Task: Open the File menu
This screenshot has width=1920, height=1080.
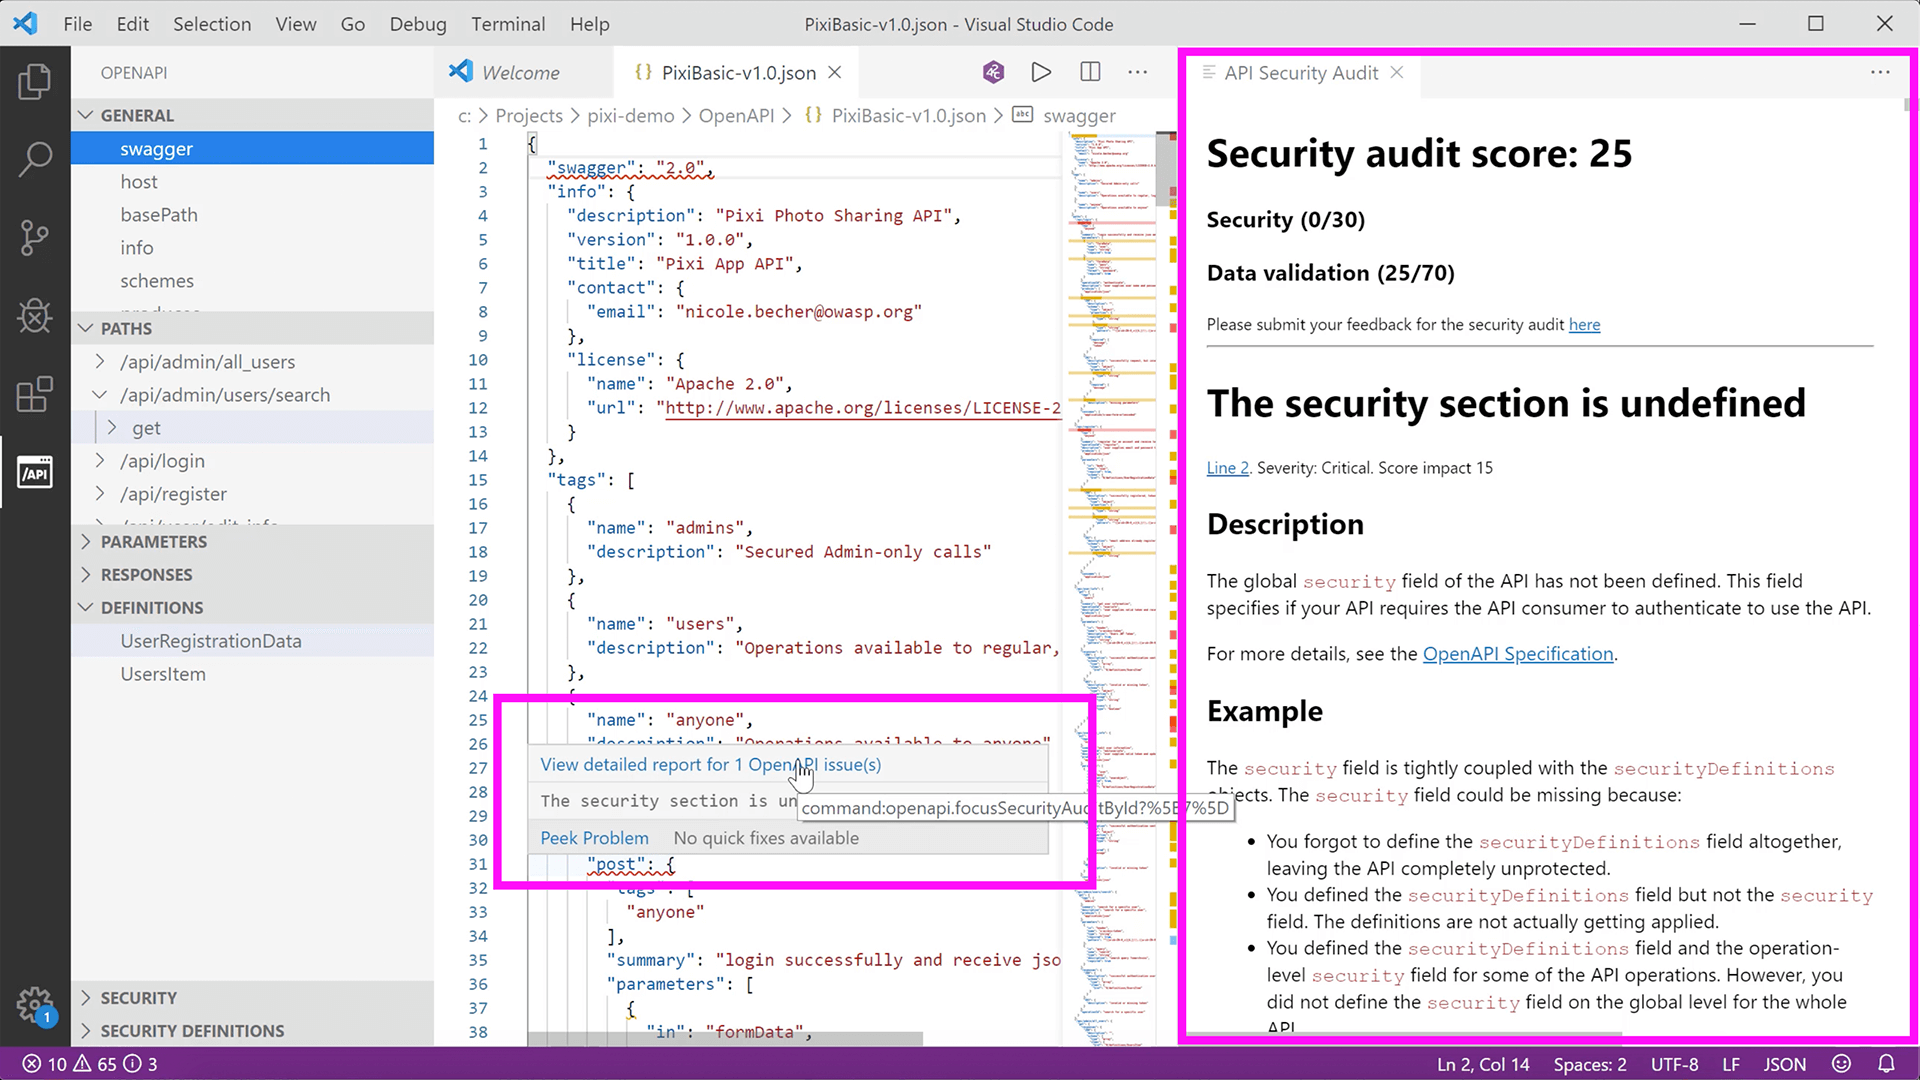Action: point(77,24)
